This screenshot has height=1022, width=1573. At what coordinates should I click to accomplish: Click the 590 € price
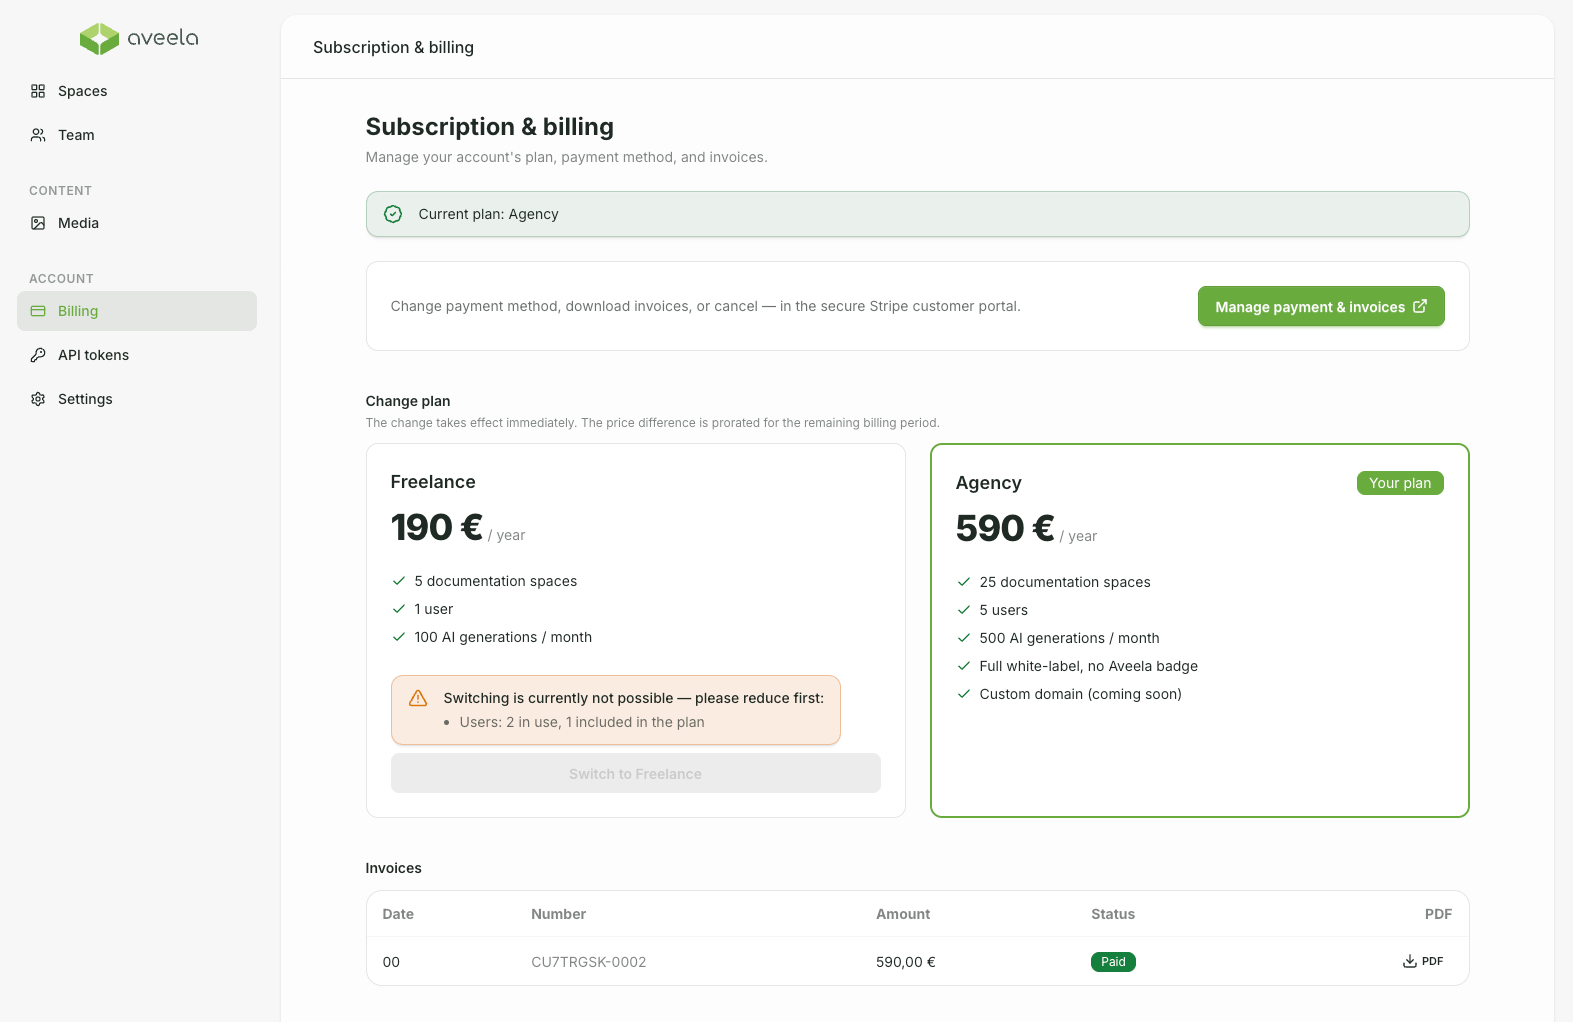click(1005, 528)
